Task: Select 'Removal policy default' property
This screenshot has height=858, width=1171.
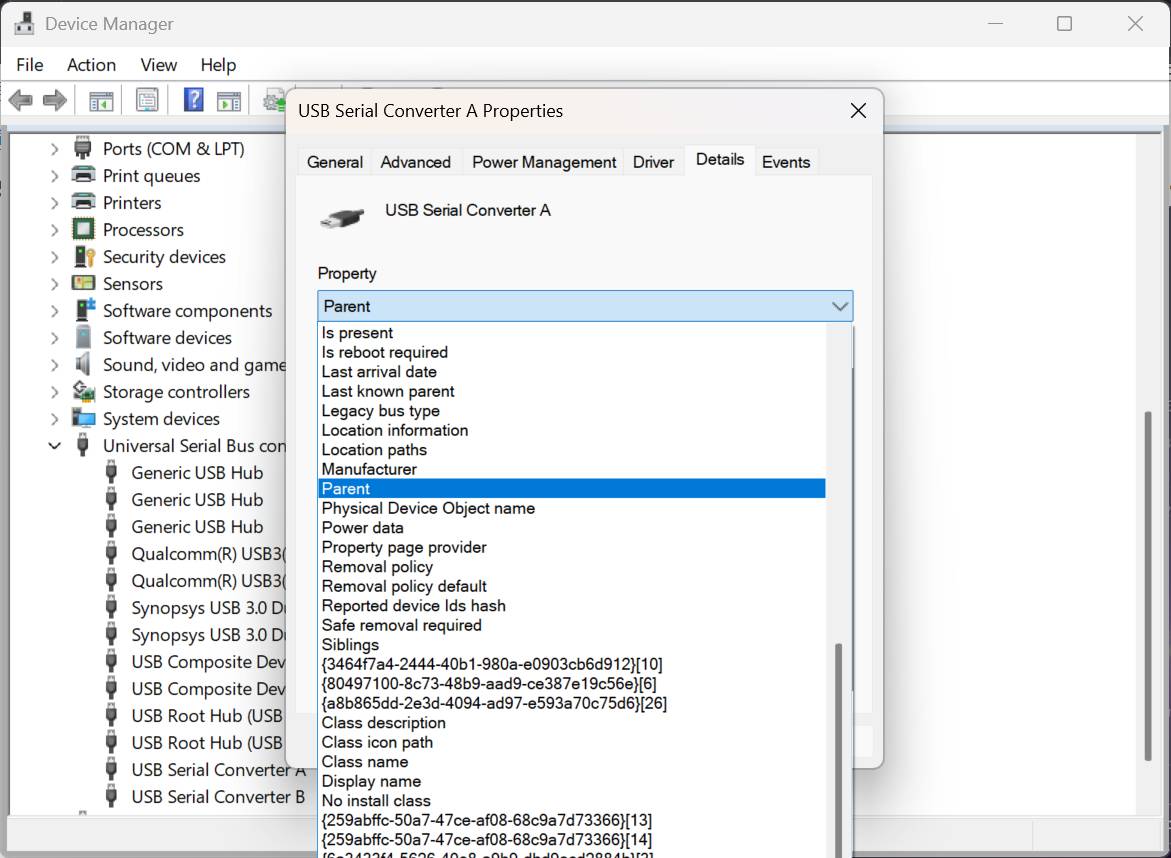Action: (571, 586)
